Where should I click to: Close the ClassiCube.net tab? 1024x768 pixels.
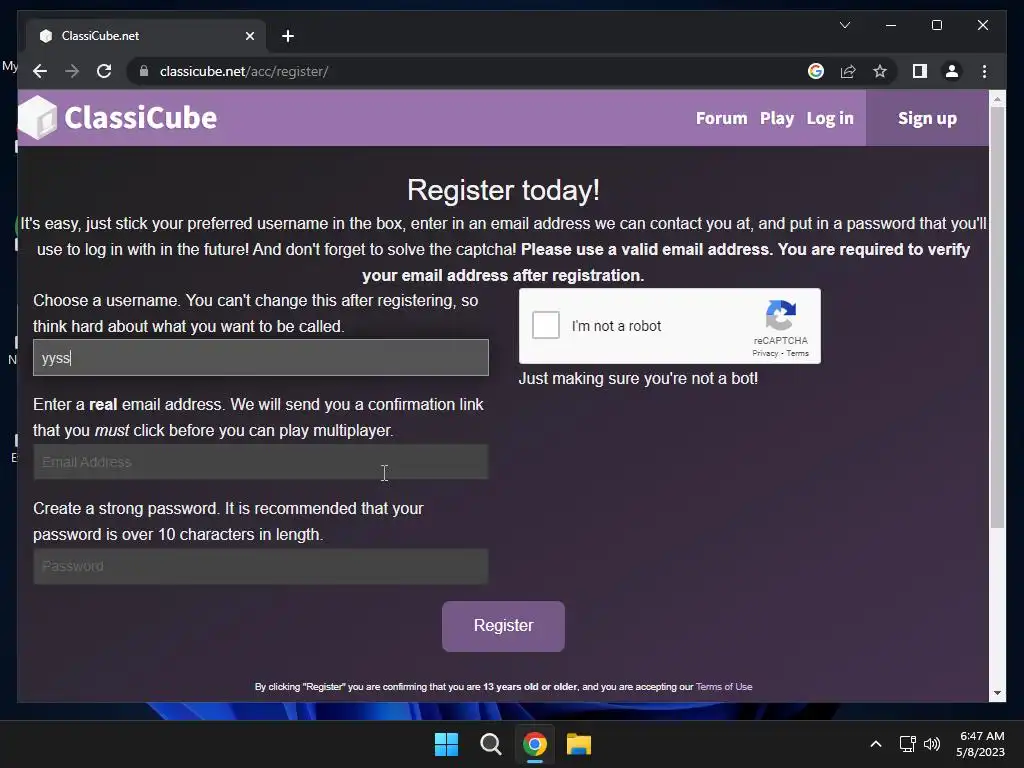249,36
